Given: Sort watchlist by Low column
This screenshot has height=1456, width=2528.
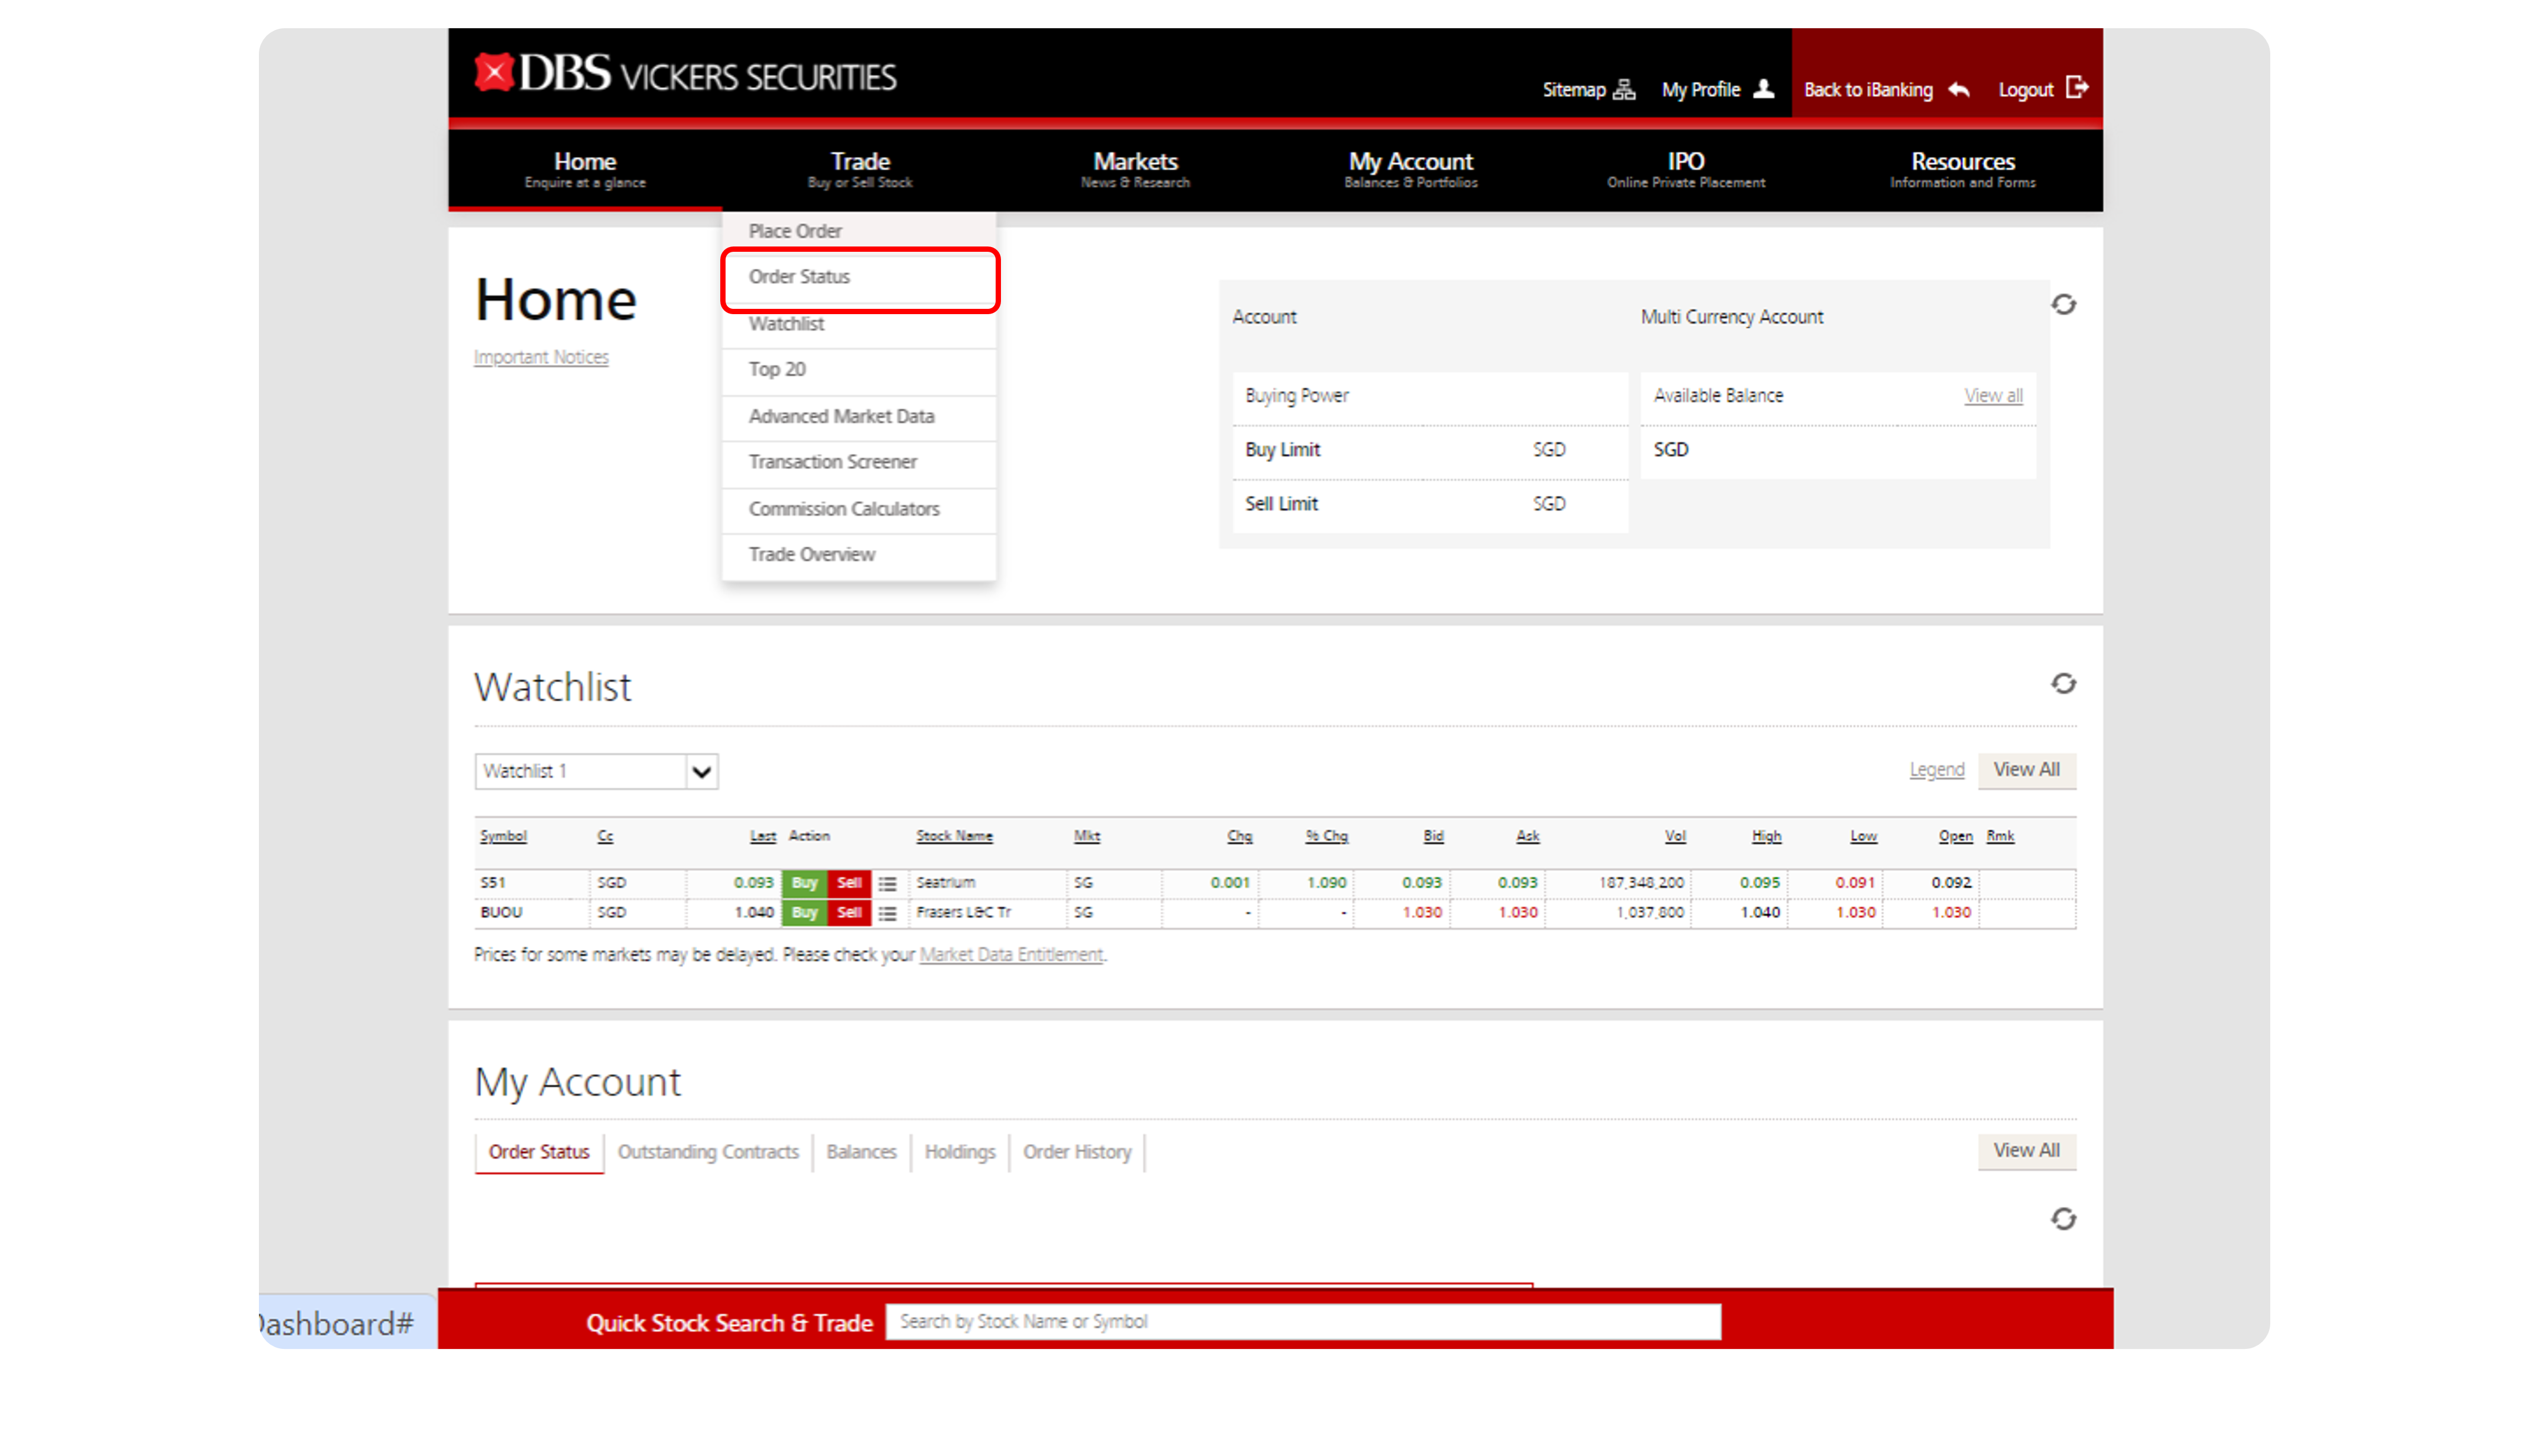Looking at the screenshot, I should [x=1863, y=836].
